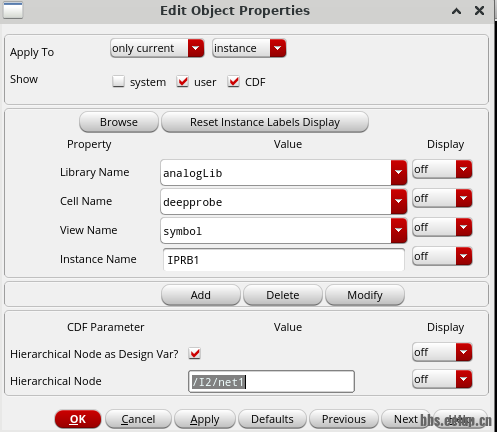This screenshot has height=432, width=497.
Task: Click the Add property button
Action: pyautogui.click(x=201, y=295)
